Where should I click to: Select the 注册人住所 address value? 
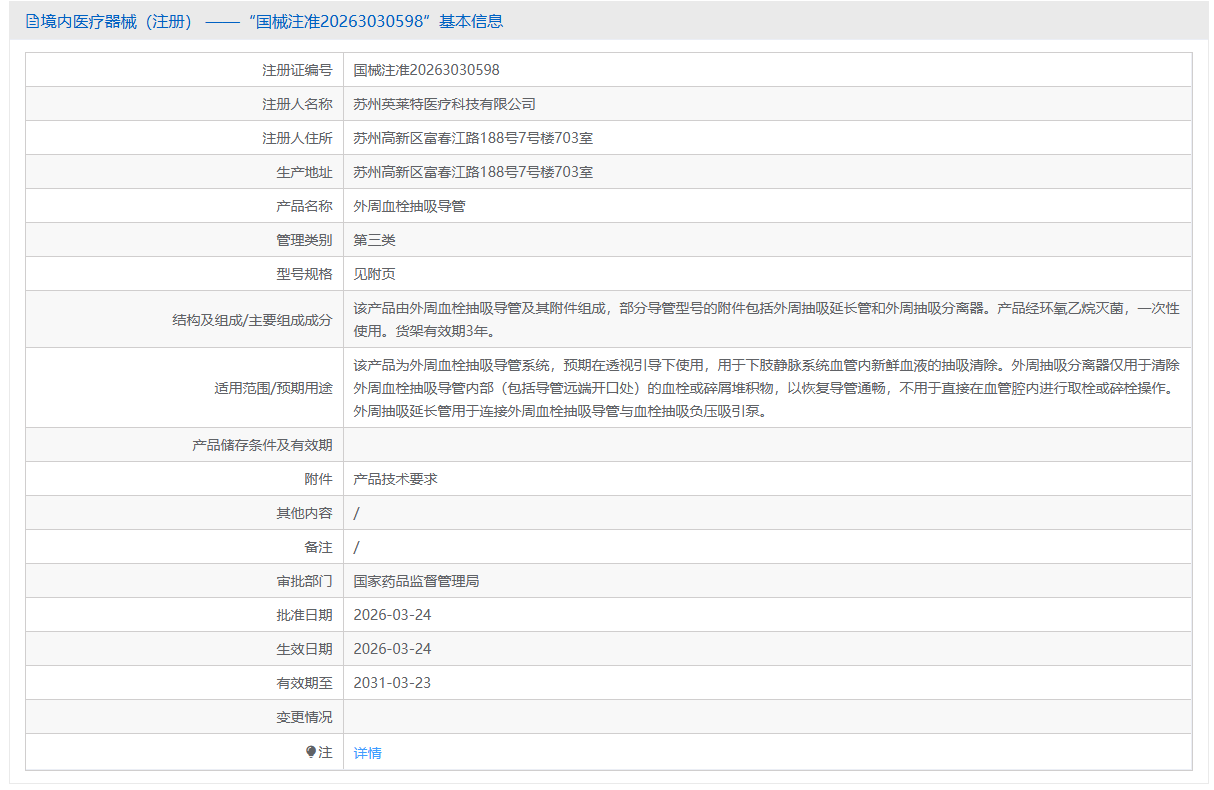473,138
